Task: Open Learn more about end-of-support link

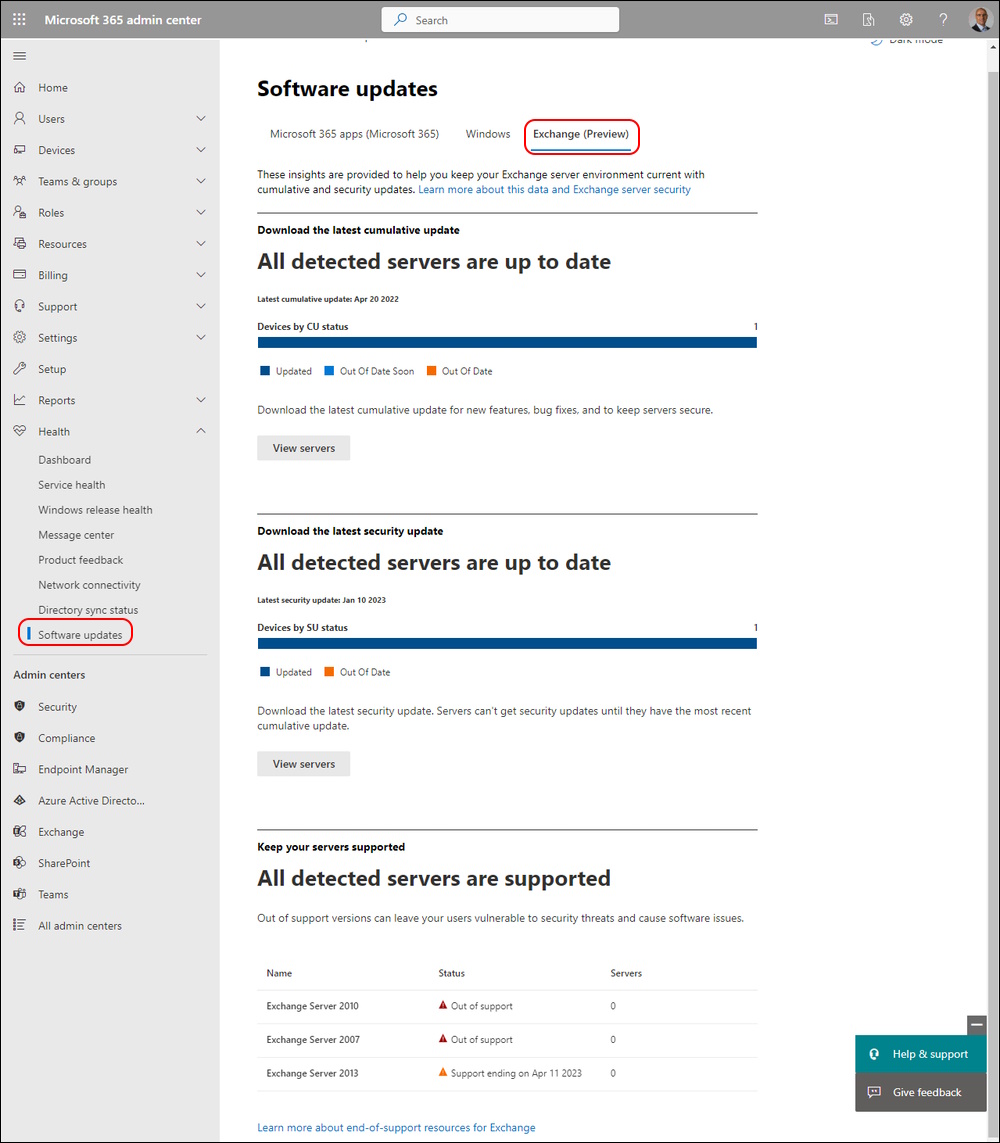Action: click(x=396, y=1128)
